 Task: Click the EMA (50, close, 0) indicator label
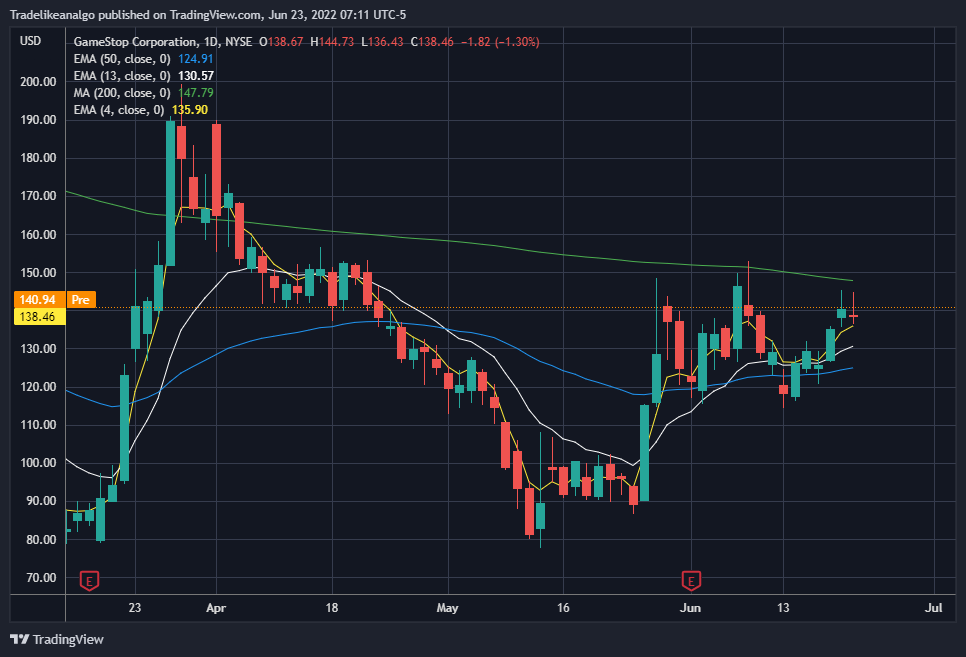point(122,59)
